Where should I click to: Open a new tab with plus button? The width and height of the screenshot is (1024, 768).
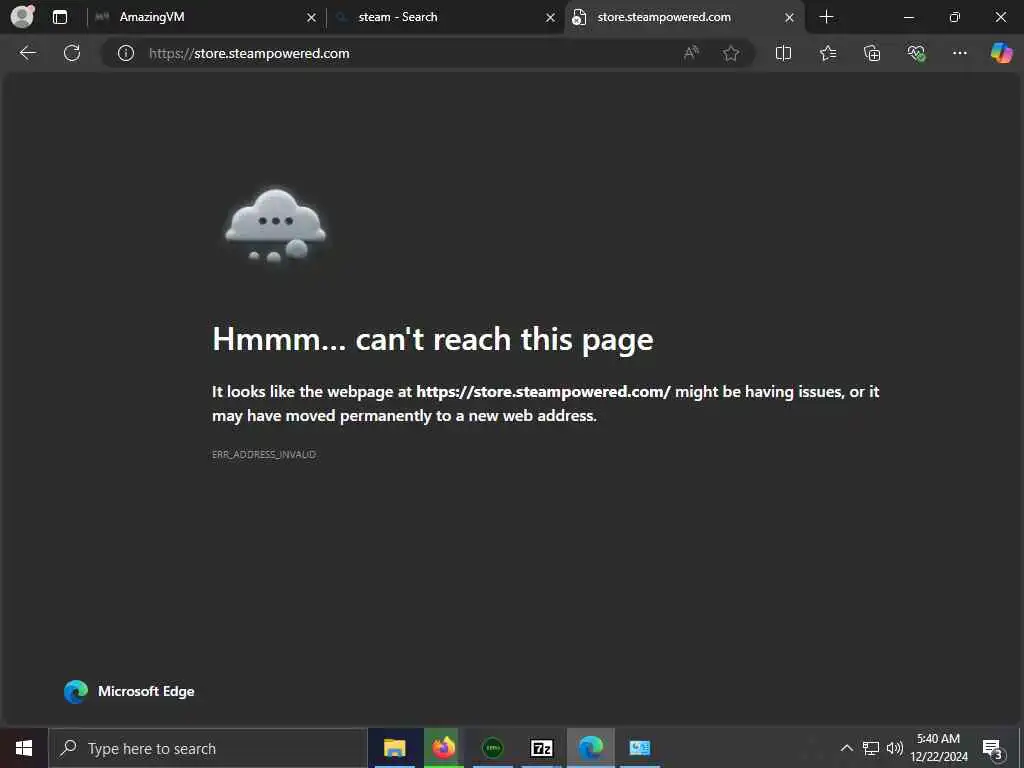[x=826, y=17]
